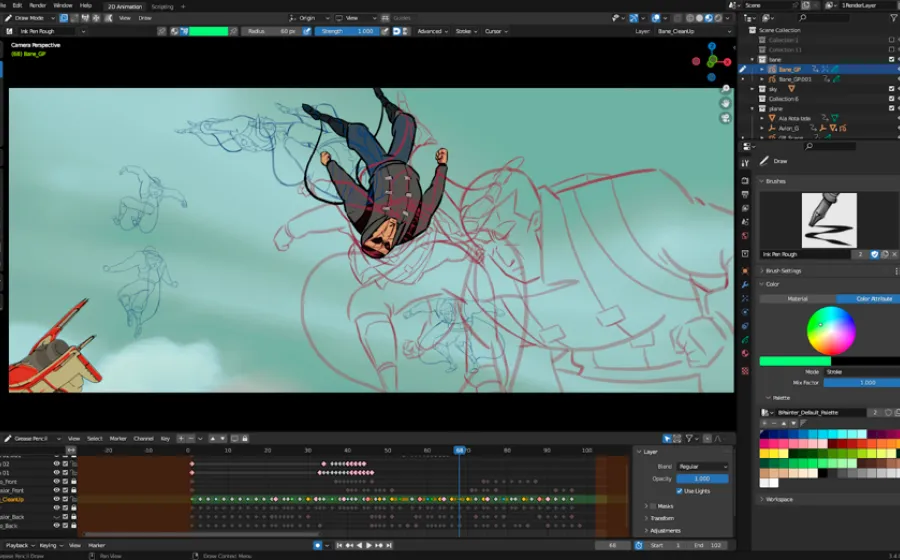
Task: Jump to the start frame
Action: click(x=339, y=546)
